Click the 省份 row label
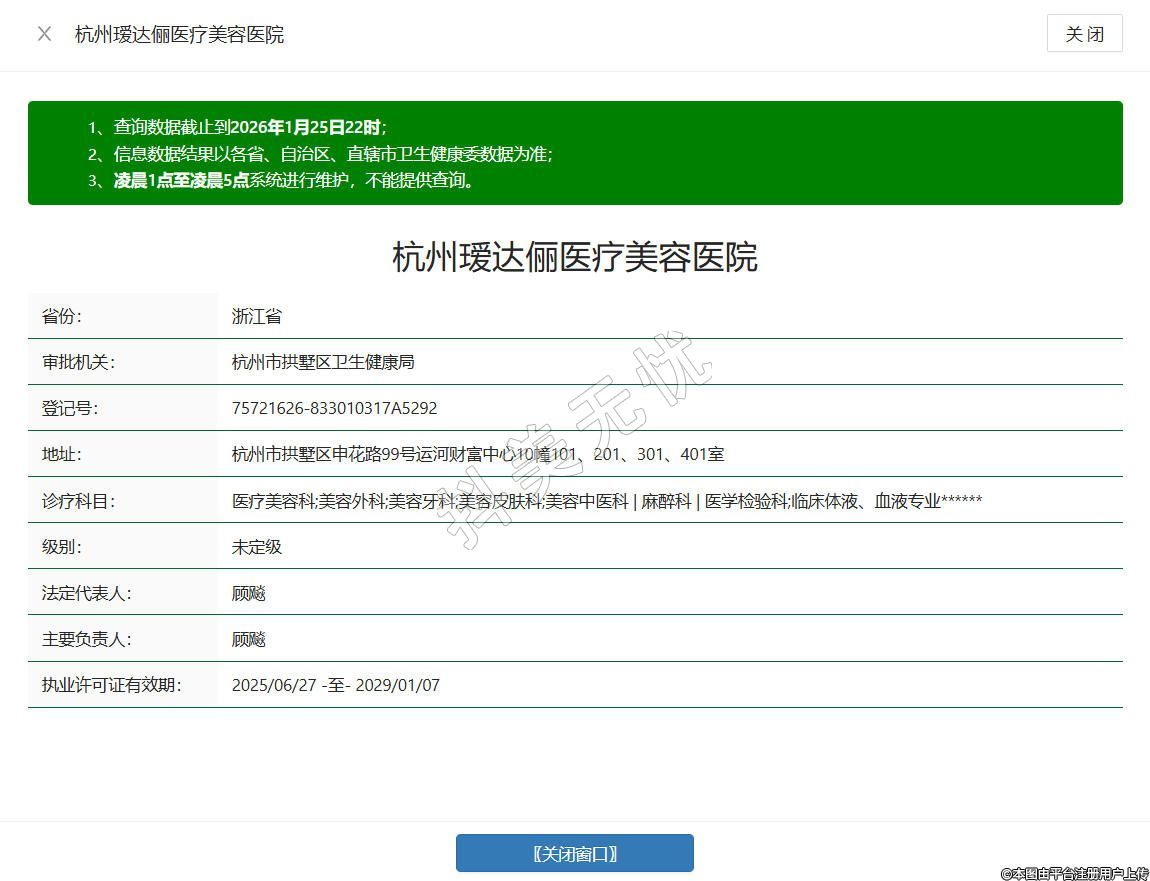 [62, 316]
